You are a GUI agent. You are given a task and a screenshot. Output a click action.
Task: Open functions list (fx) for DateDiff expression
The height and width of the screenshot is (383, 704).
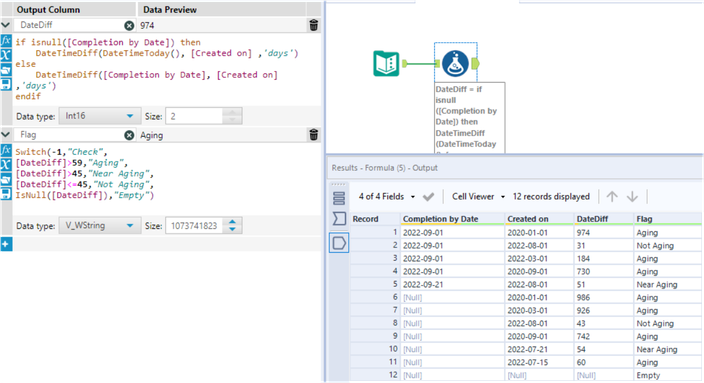6,41
